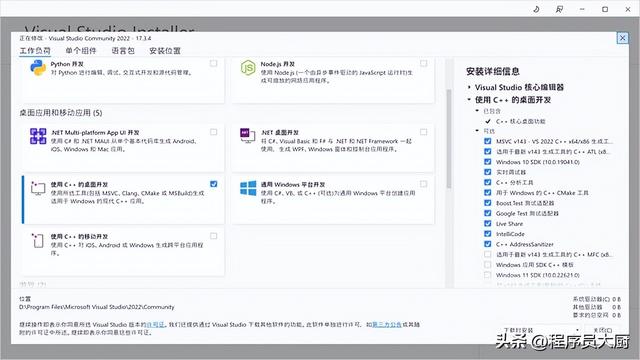Check the Universal Windows Platform development checkbox
Screen dimensions: 640x360
click(x=424, y=184)
